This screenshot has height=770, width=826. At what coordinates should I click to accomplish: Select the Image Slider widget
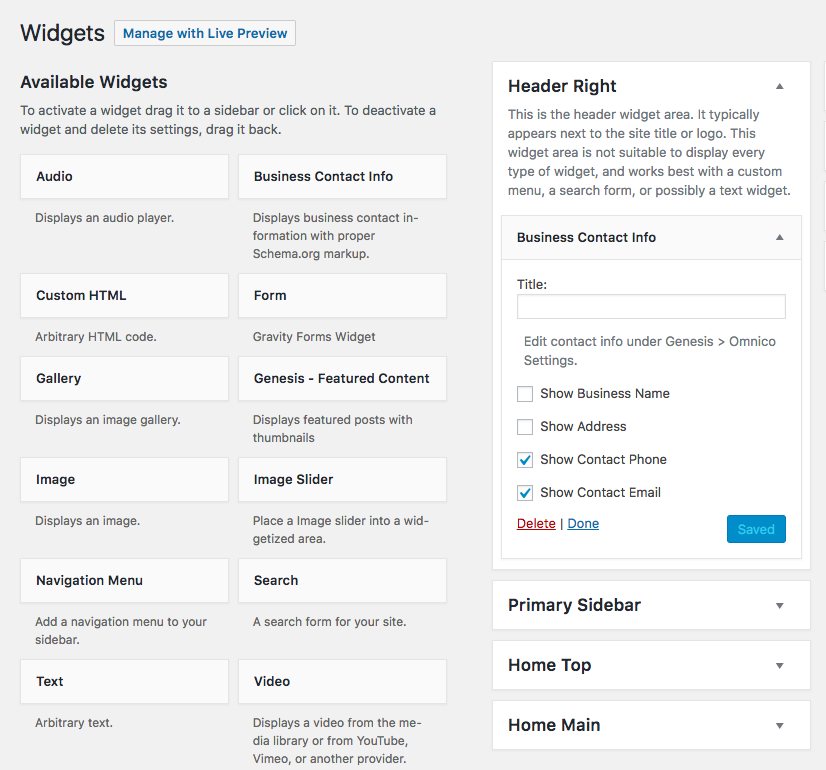pos(342,480)
